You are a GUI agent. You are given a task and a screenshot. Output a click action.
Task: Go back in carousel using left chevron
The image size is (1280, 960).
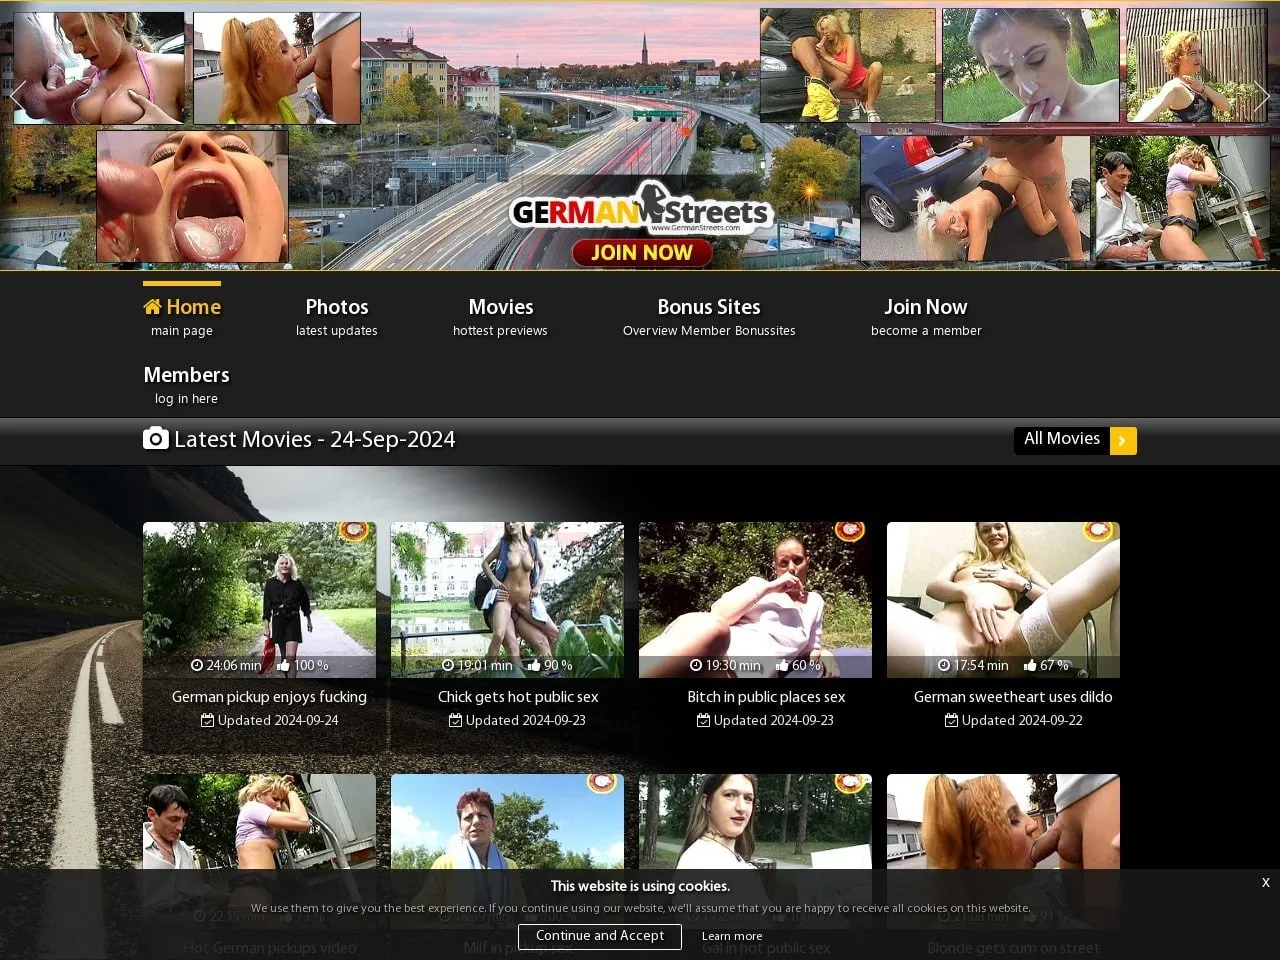[x=16, y=95]
